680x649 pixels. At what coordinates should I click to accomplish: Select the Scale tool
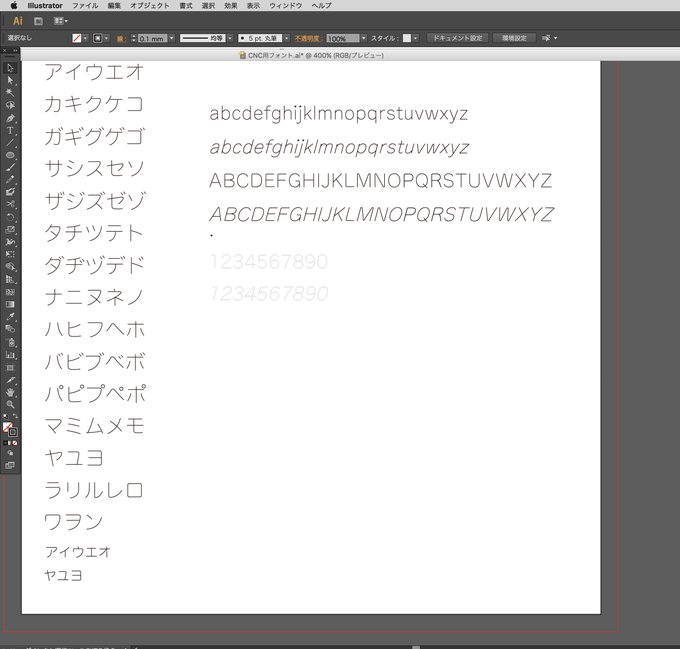click(x=10, y=230)
